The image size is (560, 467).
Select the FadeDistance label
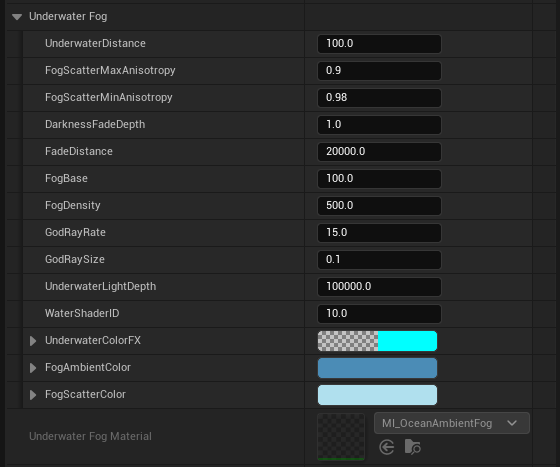point(79,151)
